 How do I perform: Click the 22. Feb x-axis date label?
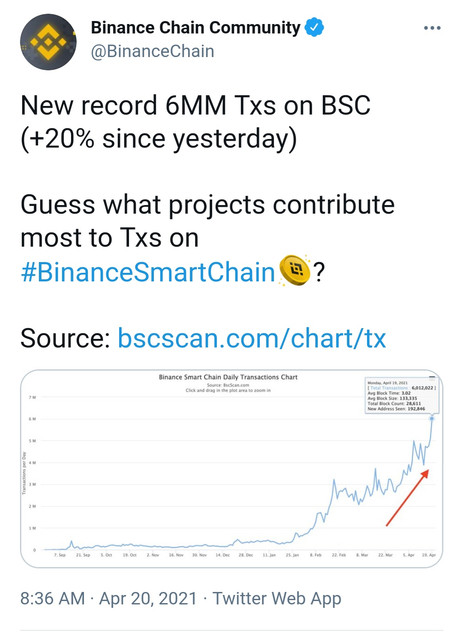339,555
